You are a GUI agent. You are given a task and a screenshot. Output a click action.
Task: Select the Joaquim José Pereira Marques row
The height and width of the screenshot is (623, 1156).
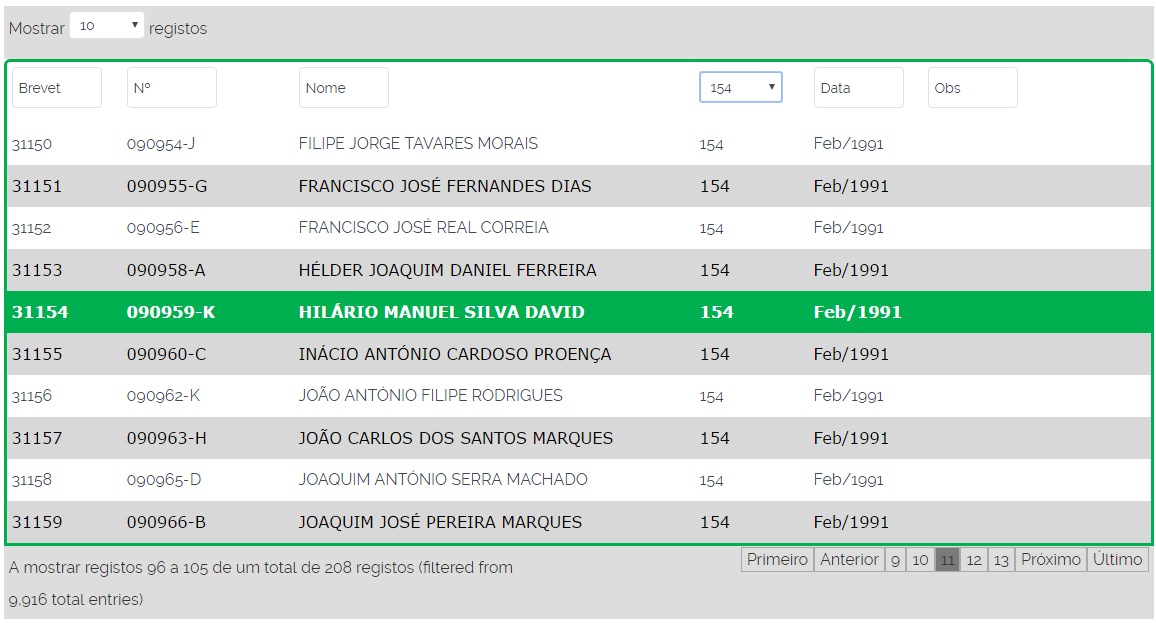click(x=440, y=522)
